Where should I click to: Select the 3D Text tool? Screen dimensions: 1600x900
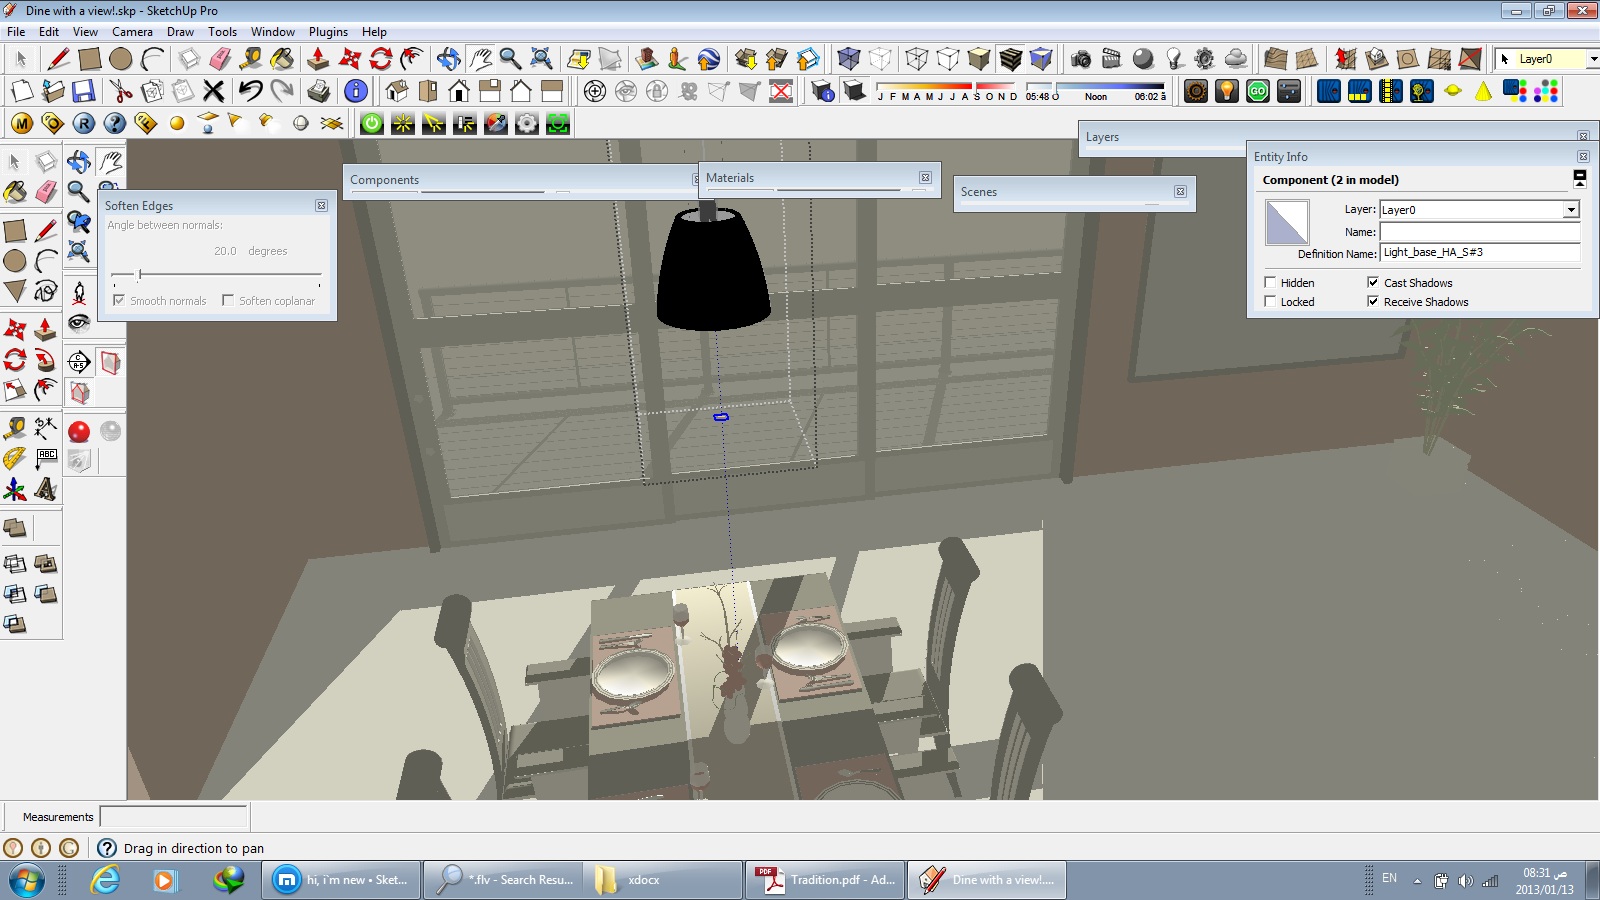(x=46, y=489)
